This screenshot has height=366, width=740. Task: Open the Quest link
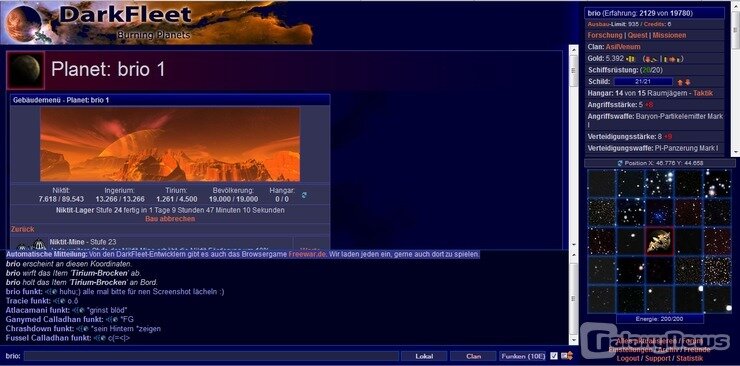(638, 35)
